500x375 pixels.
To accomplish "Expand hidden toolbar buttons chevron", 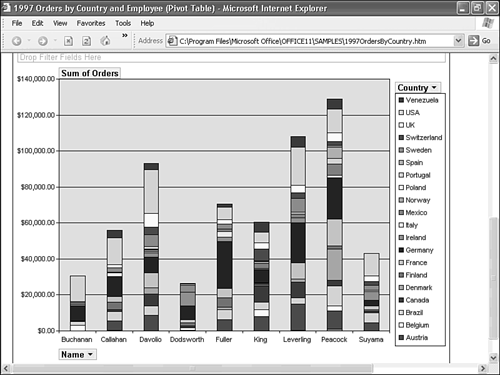I will point(125,35).
